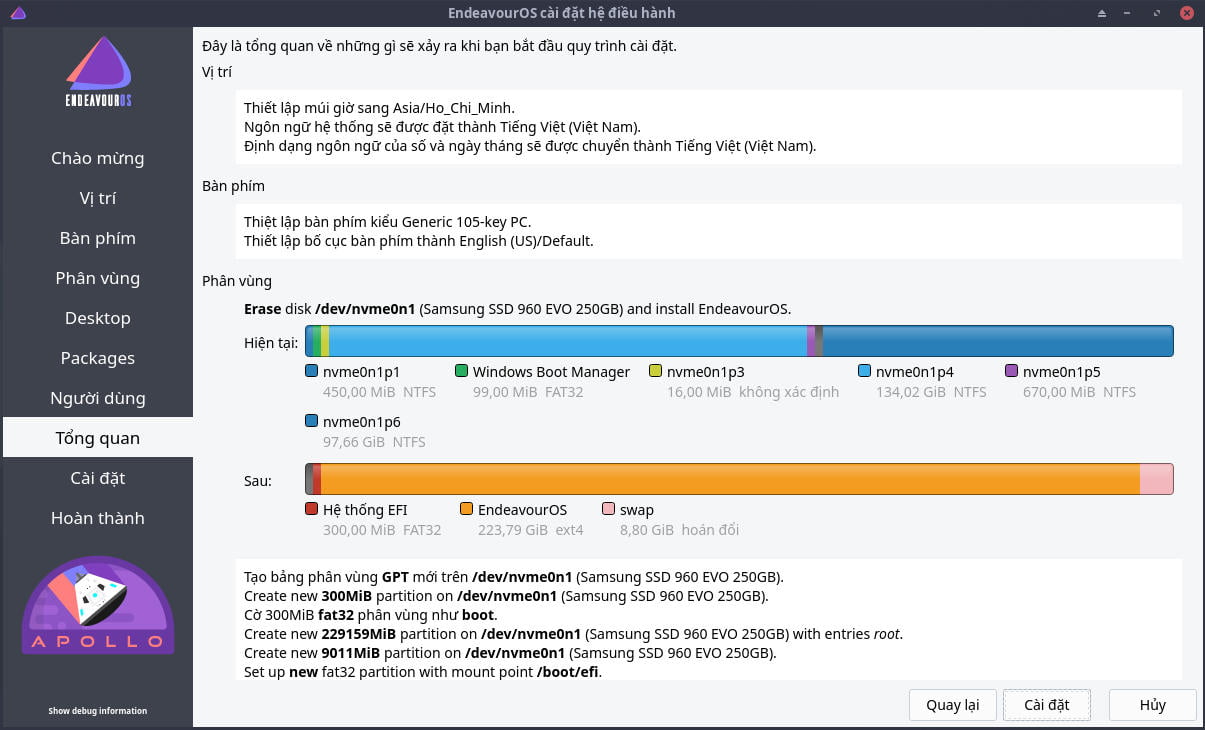
Task: Click Show debug information link
Action: (98, 711)
